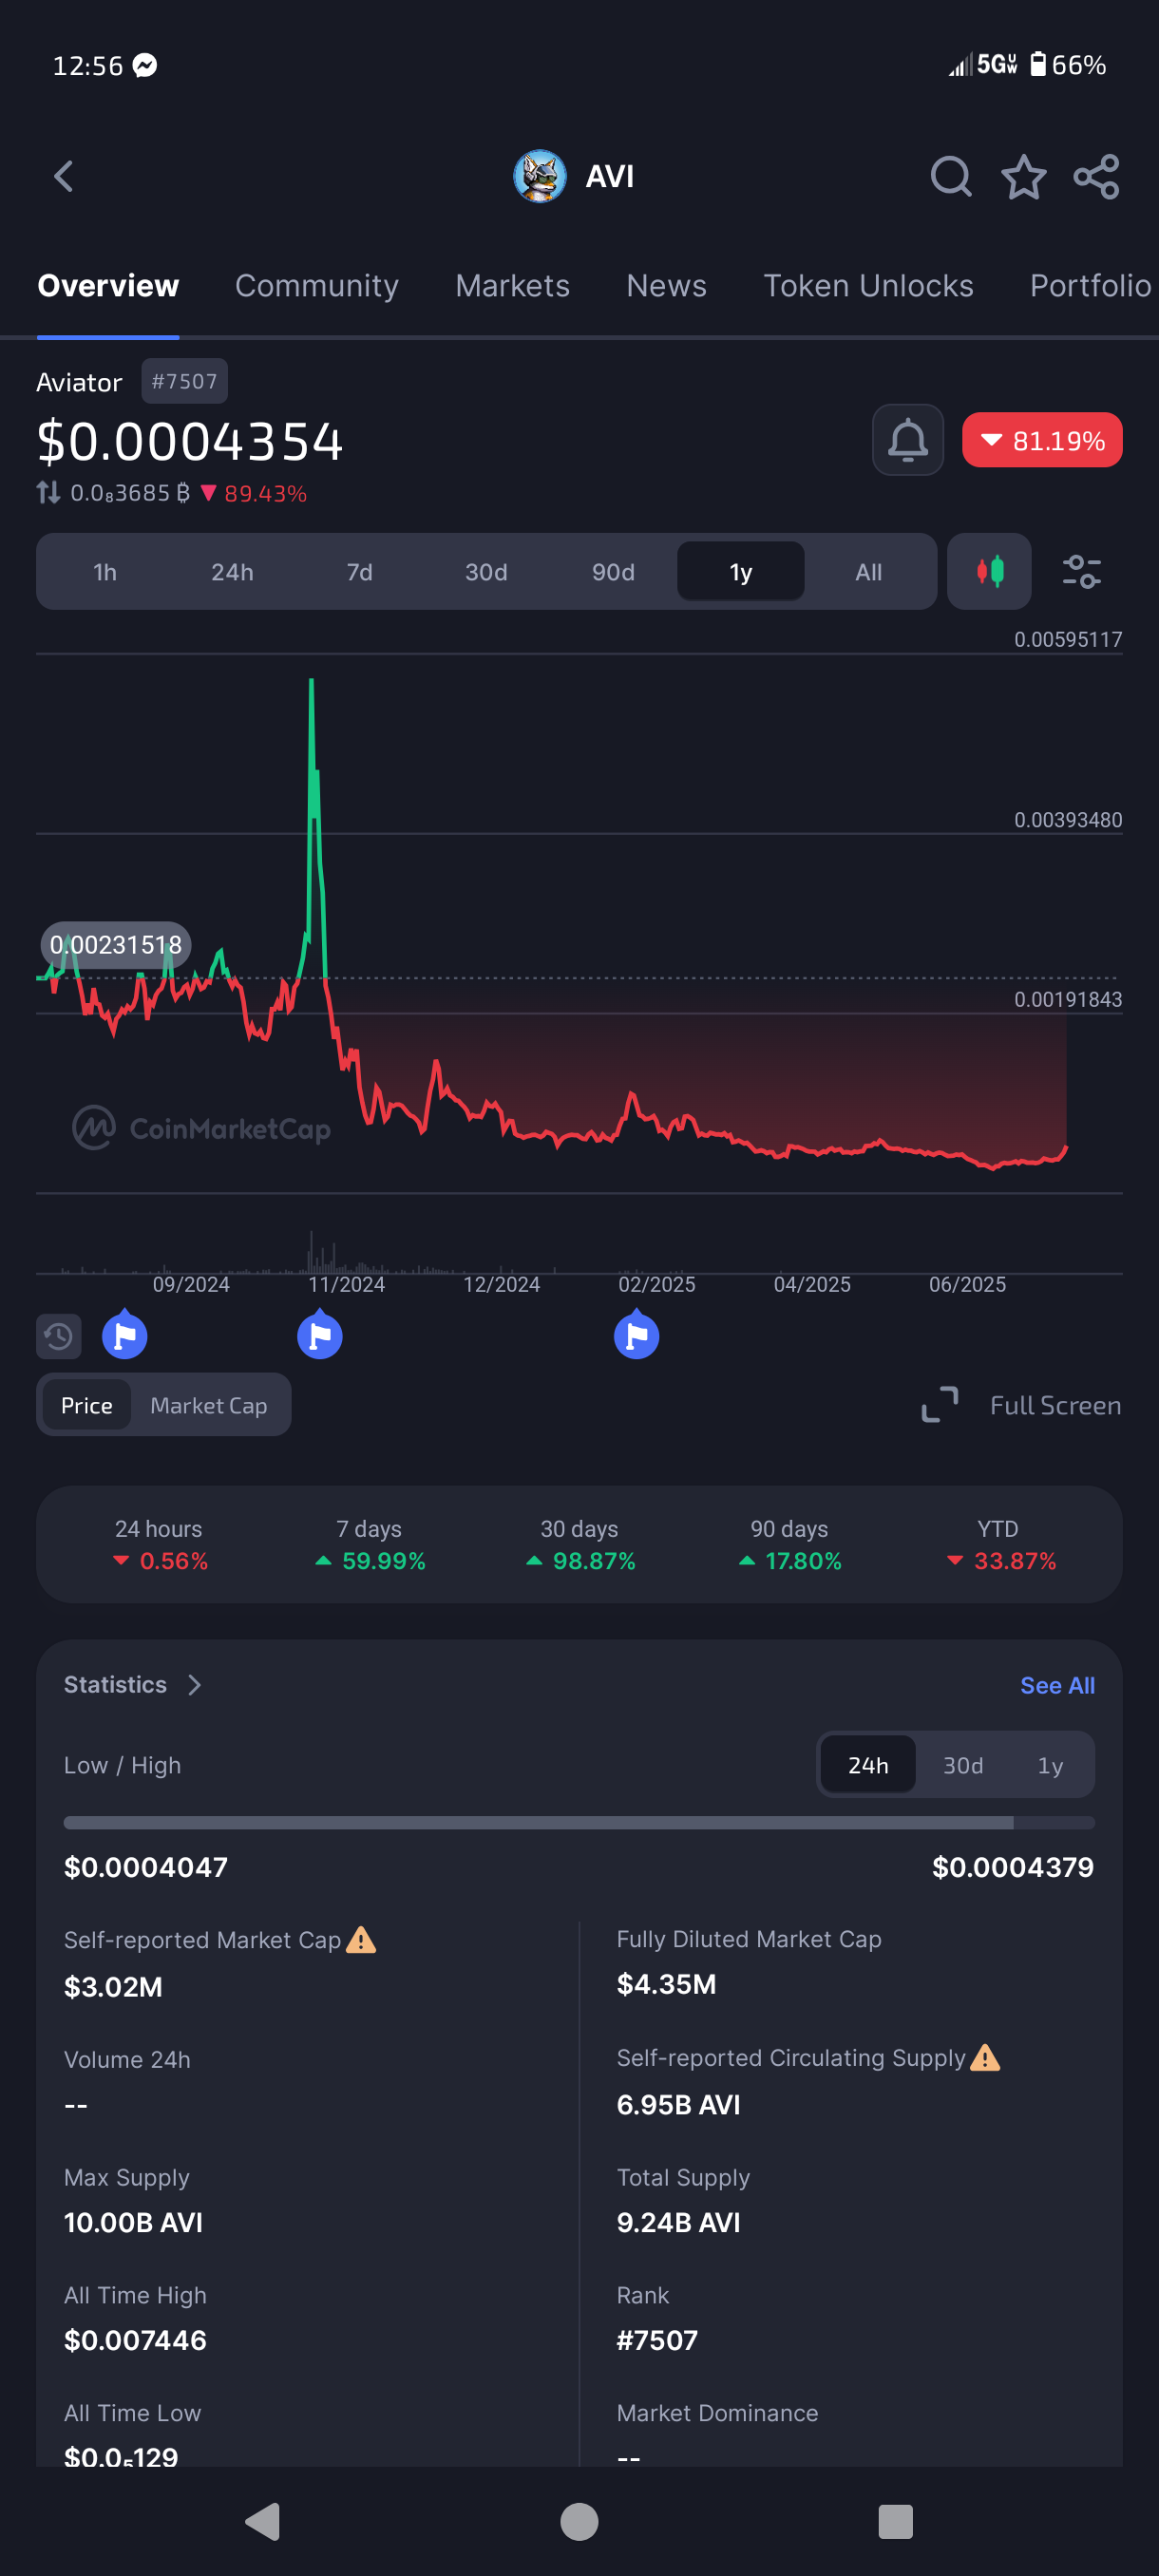Tap the 24h Low/High progress bar

point(579,1823)
